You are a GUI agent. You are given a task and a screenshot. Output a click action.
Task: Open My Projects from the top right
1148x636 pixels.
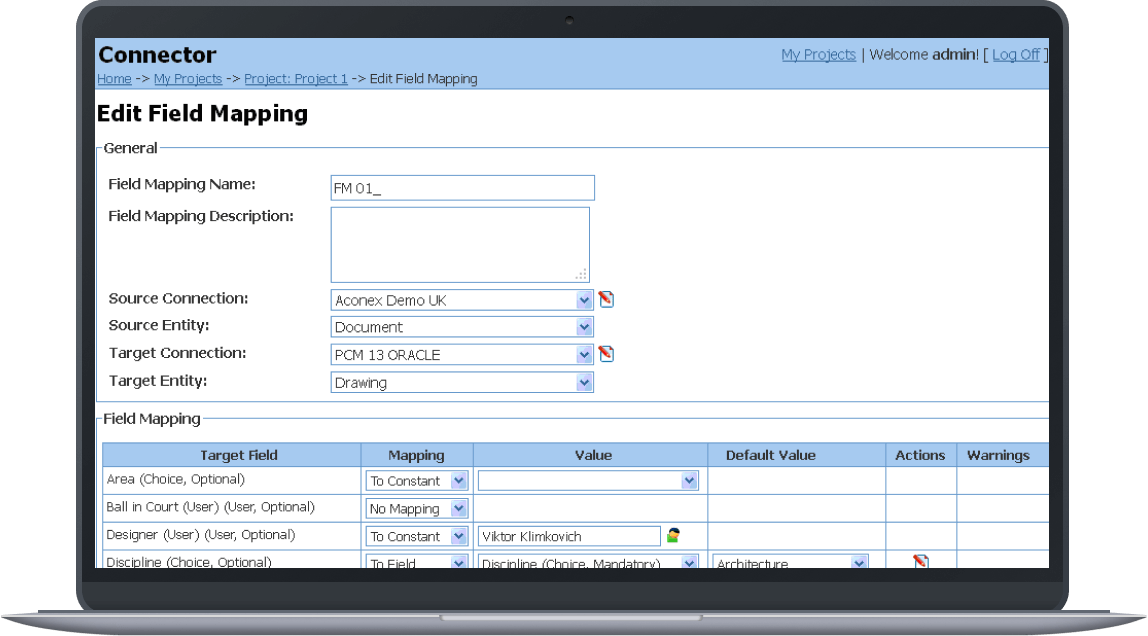(x=818, y=54)
